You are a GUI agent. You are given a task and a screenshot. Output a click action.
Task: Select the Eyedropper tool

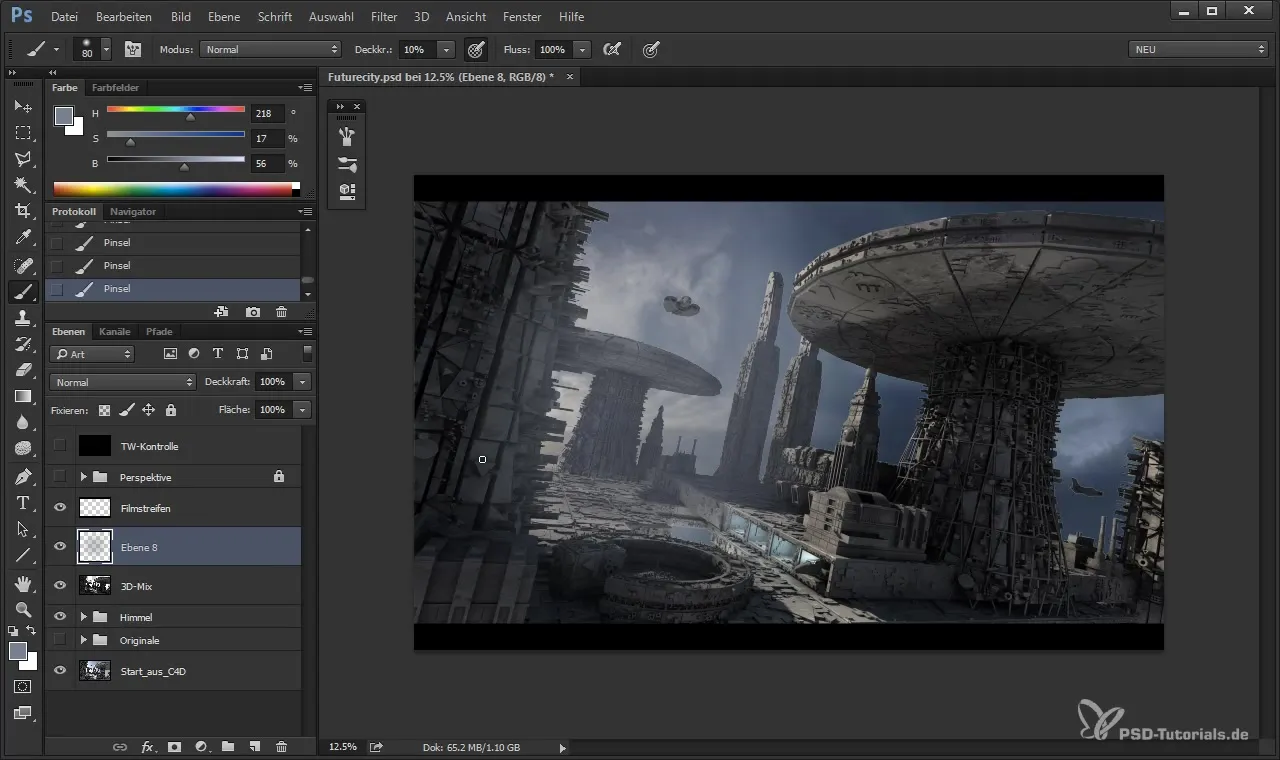[x=22, y=238]
